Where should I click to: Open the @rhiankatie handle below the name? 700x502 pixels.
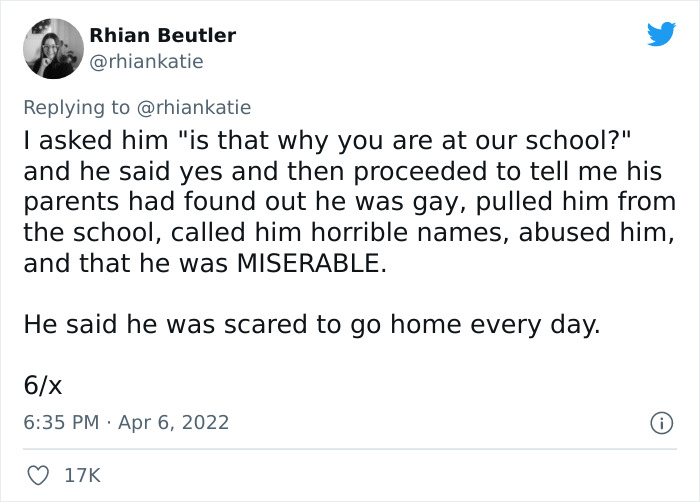pos(146,61)
